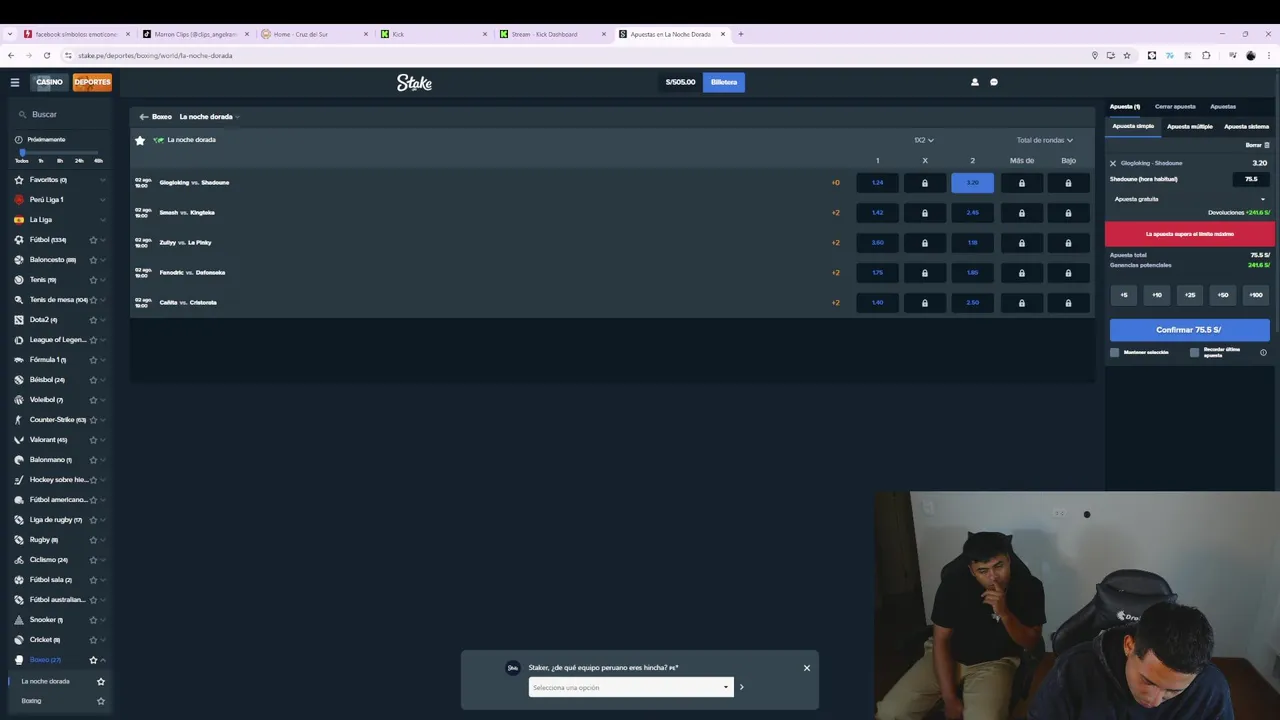The height and width of the screenshot is (720, 1280).
Task: Expand Fútbol category chevron
Action: (103, 240)
